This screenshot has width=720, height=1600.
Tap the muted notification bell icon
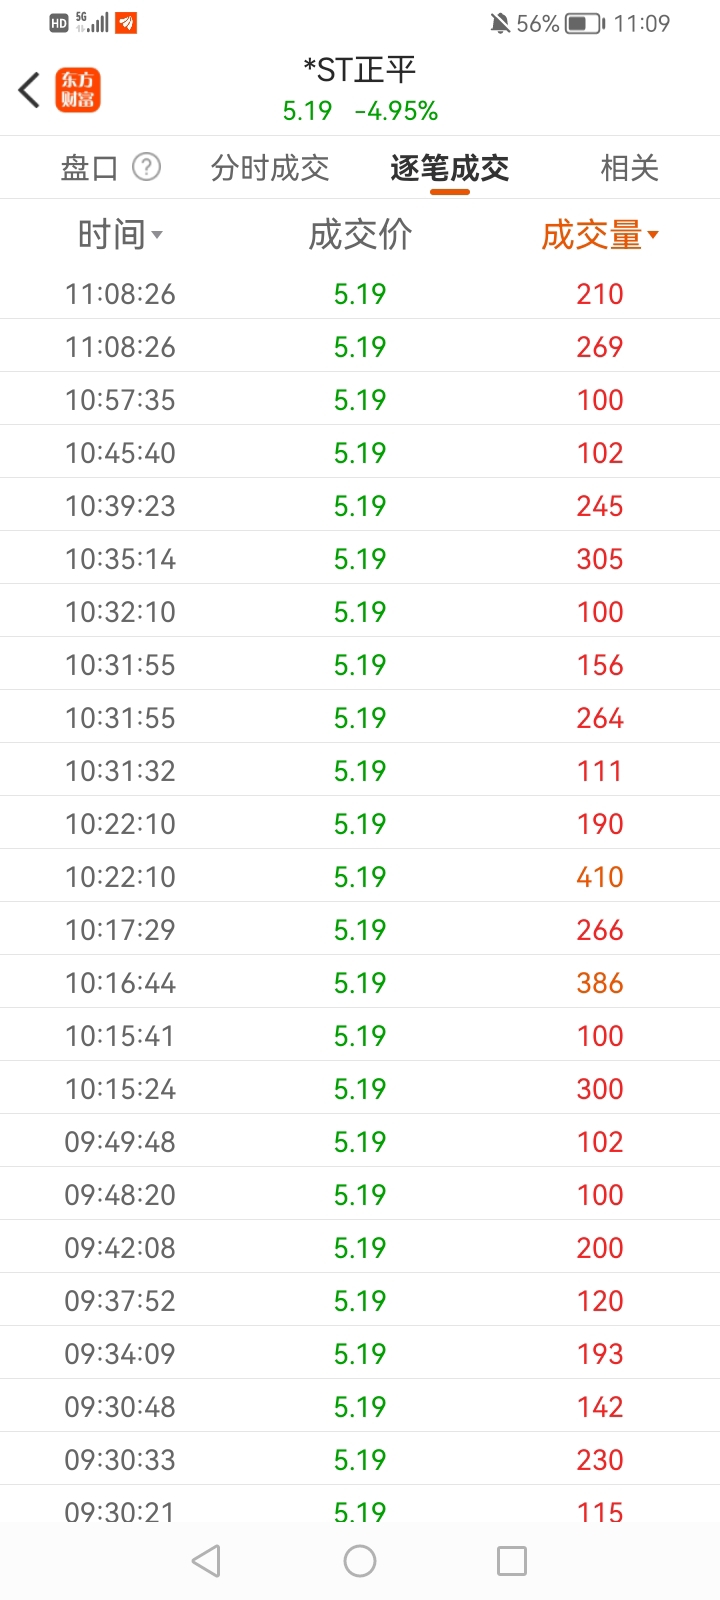point(500,23)
